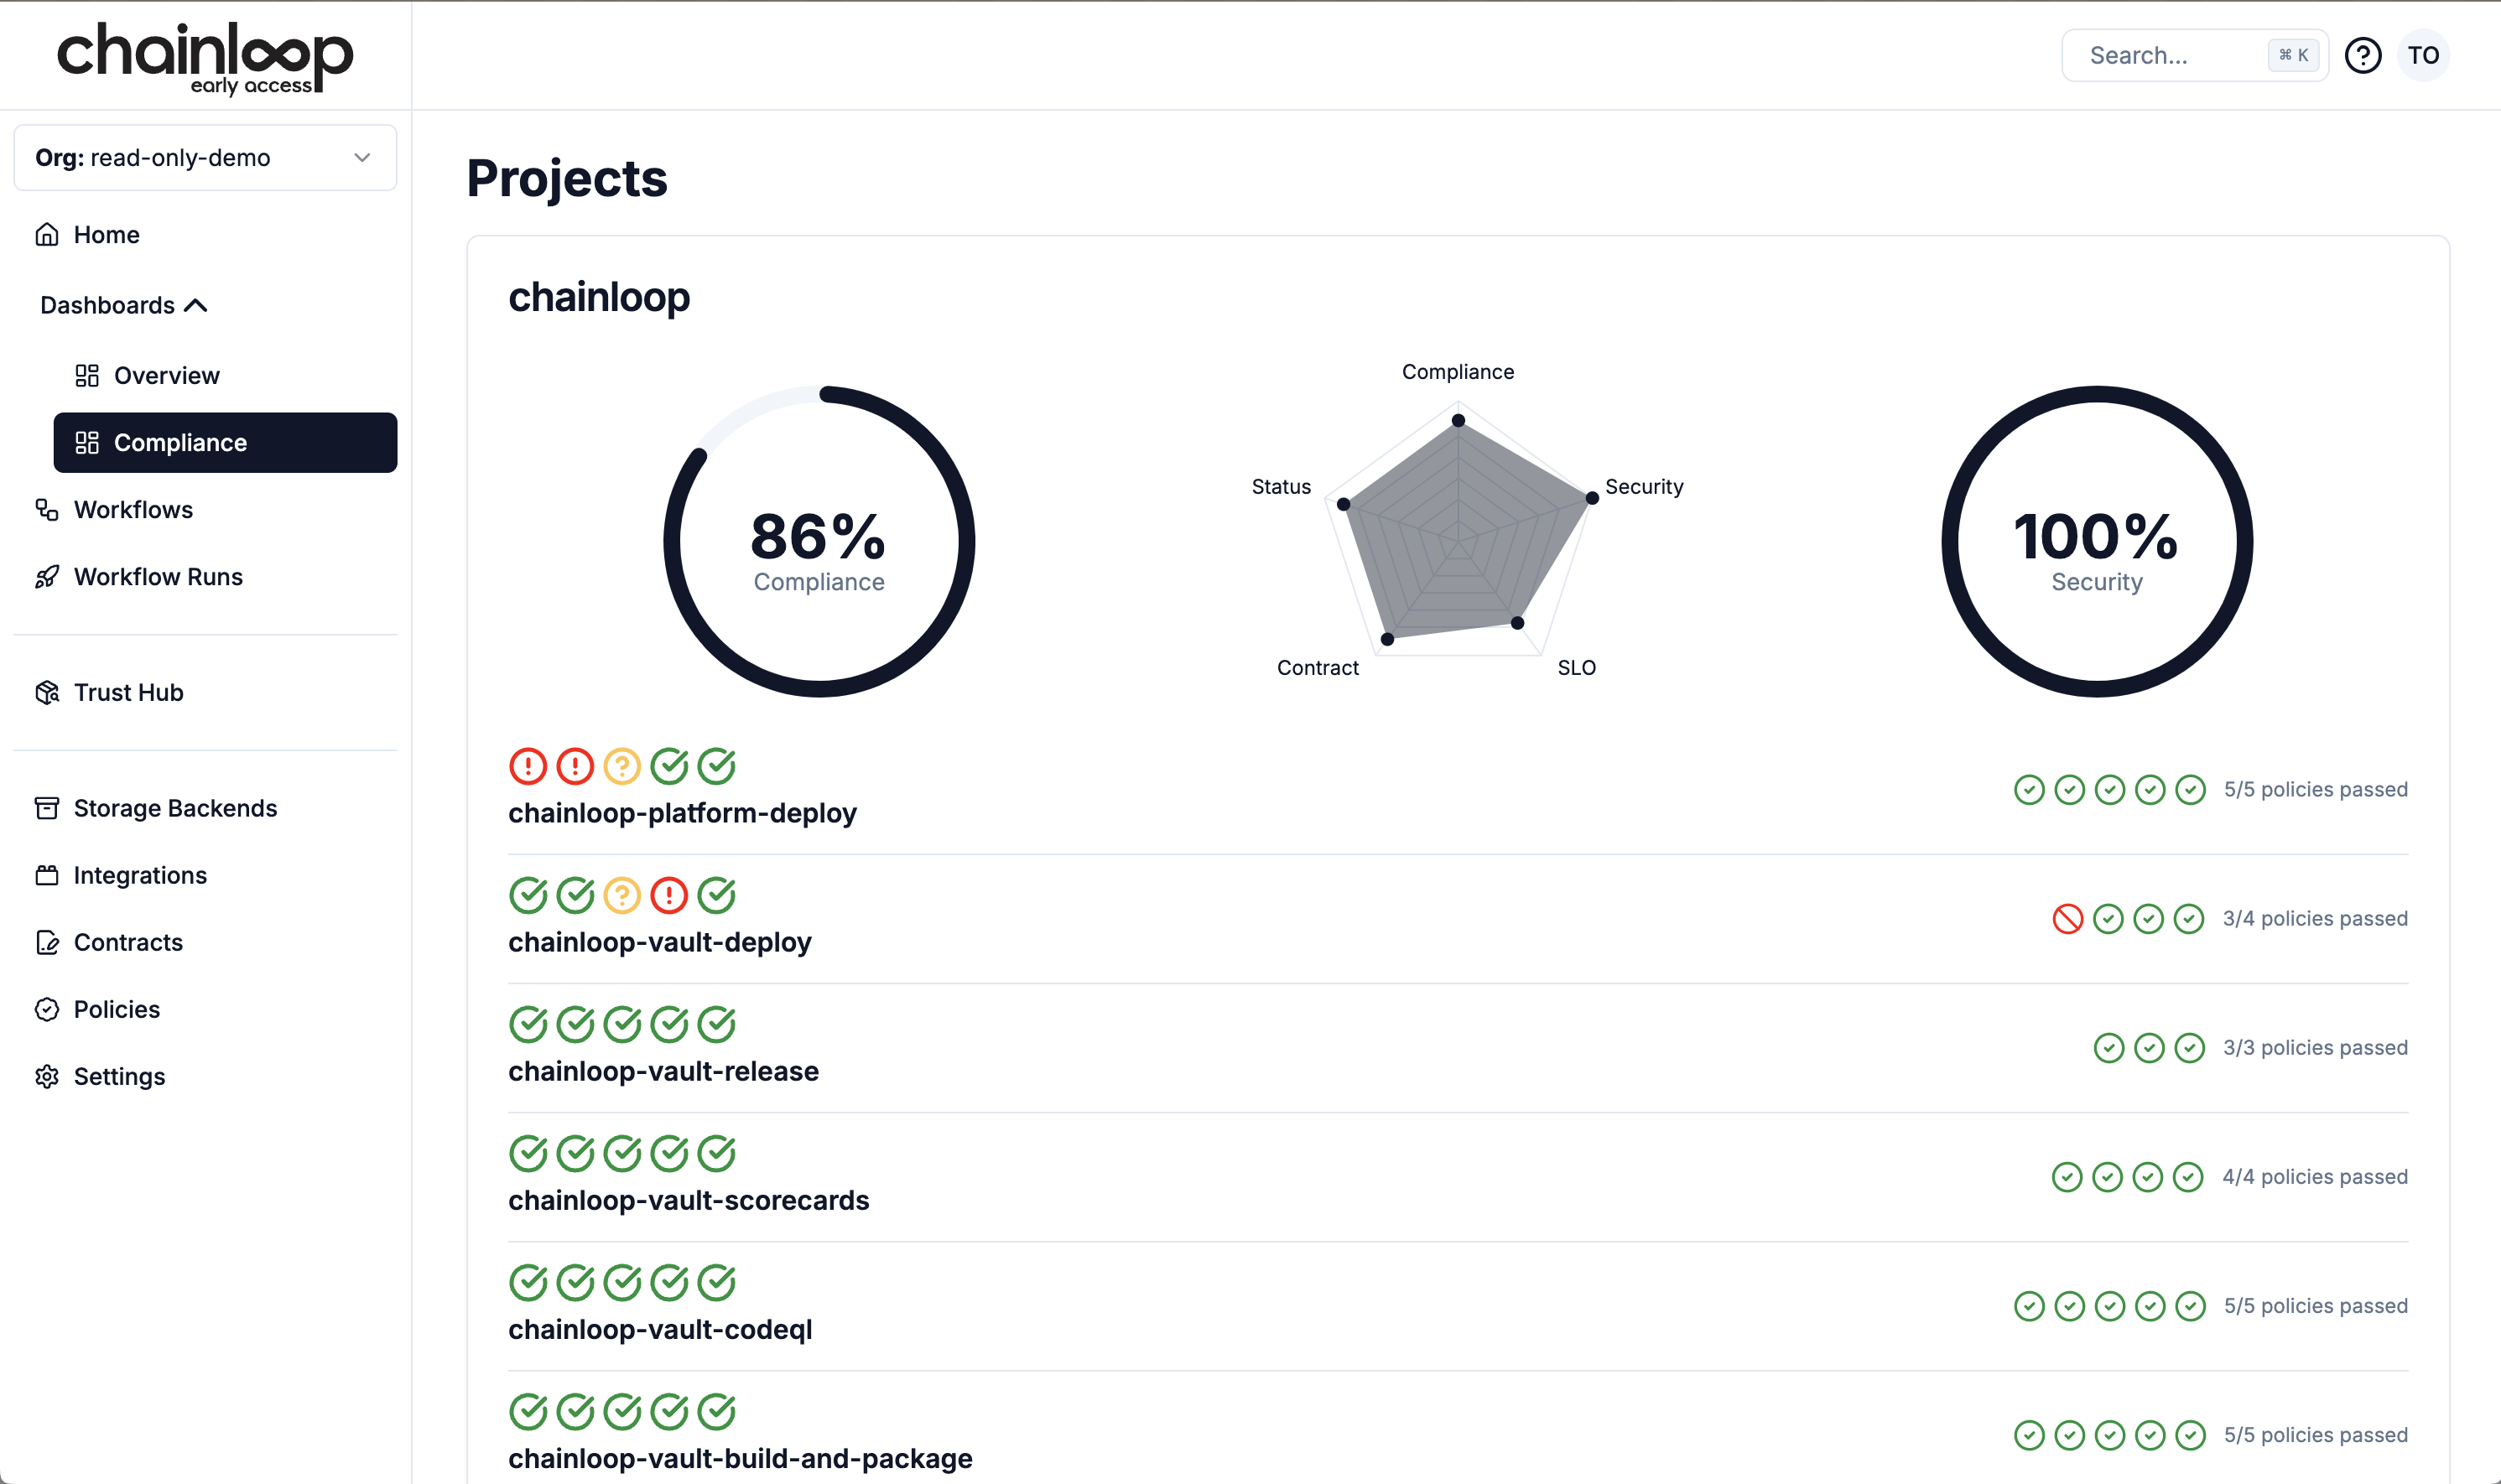The width and height of the screenshot is (2501, 1484).
Task: Collapse the Dashboards section chevron
Action: click(196, 305)
